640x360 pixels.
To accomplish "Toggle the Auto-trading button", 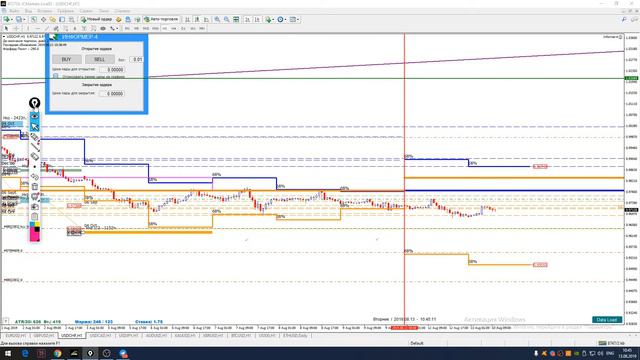I will tap(161, 19).
